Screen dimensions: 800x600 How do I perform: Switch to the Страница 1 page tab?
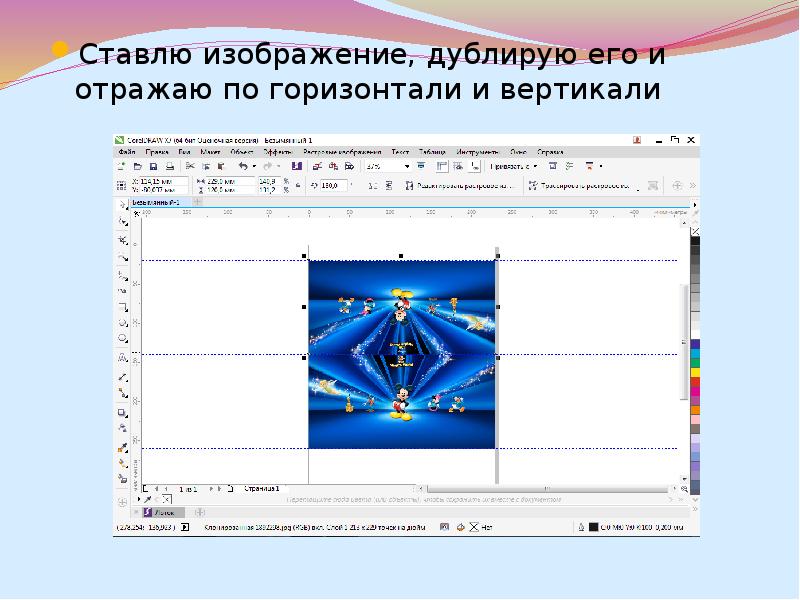(262, 488)
